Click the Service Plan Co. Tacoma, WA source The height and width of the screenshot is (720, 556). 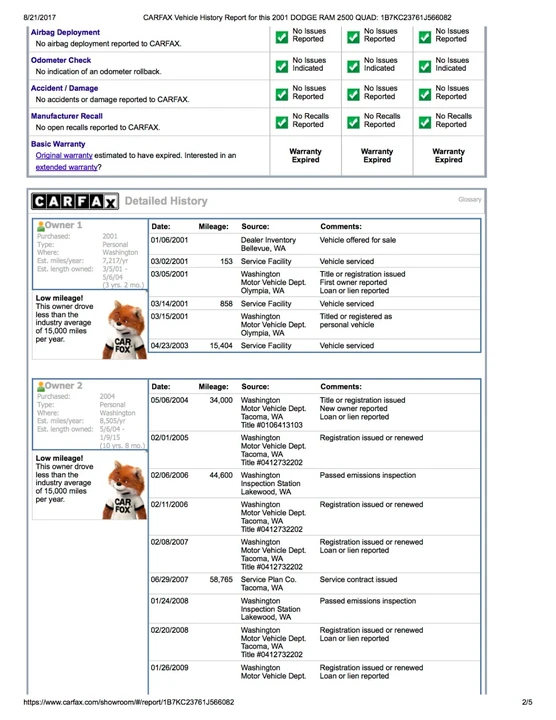[269, 584]
